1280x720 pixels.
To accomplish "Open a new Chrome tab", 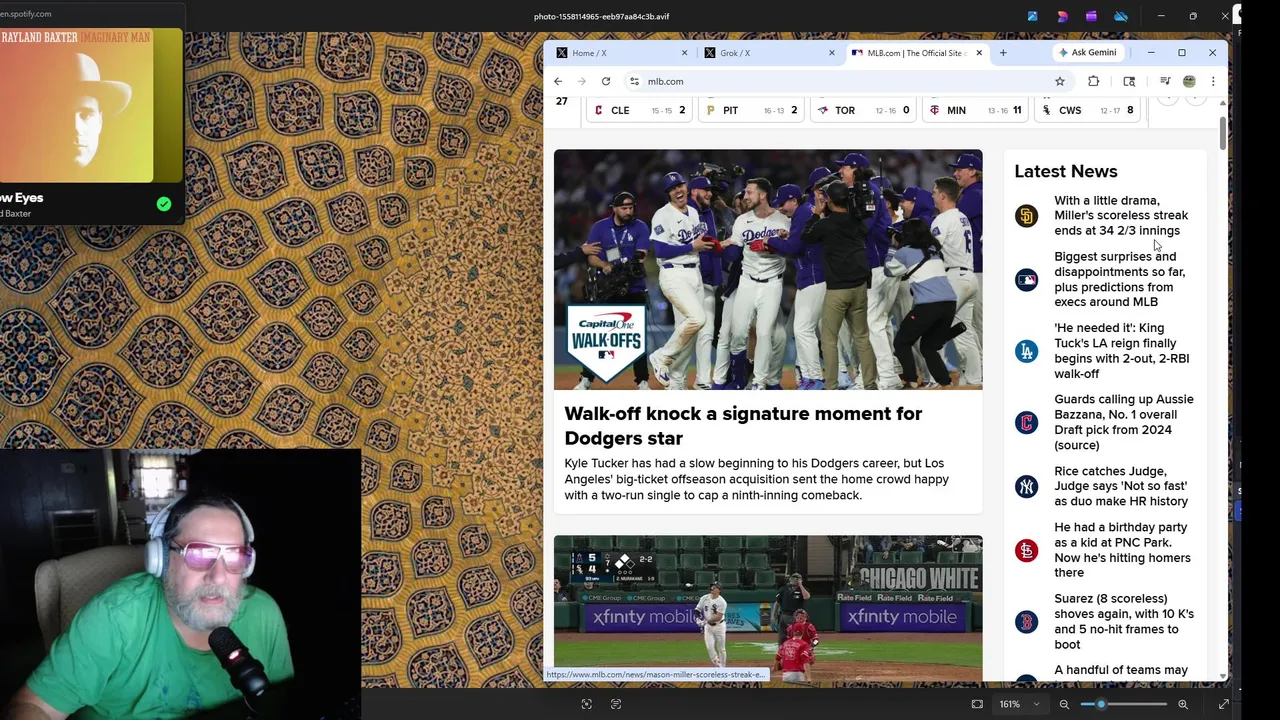I will tap(1003, 53).
